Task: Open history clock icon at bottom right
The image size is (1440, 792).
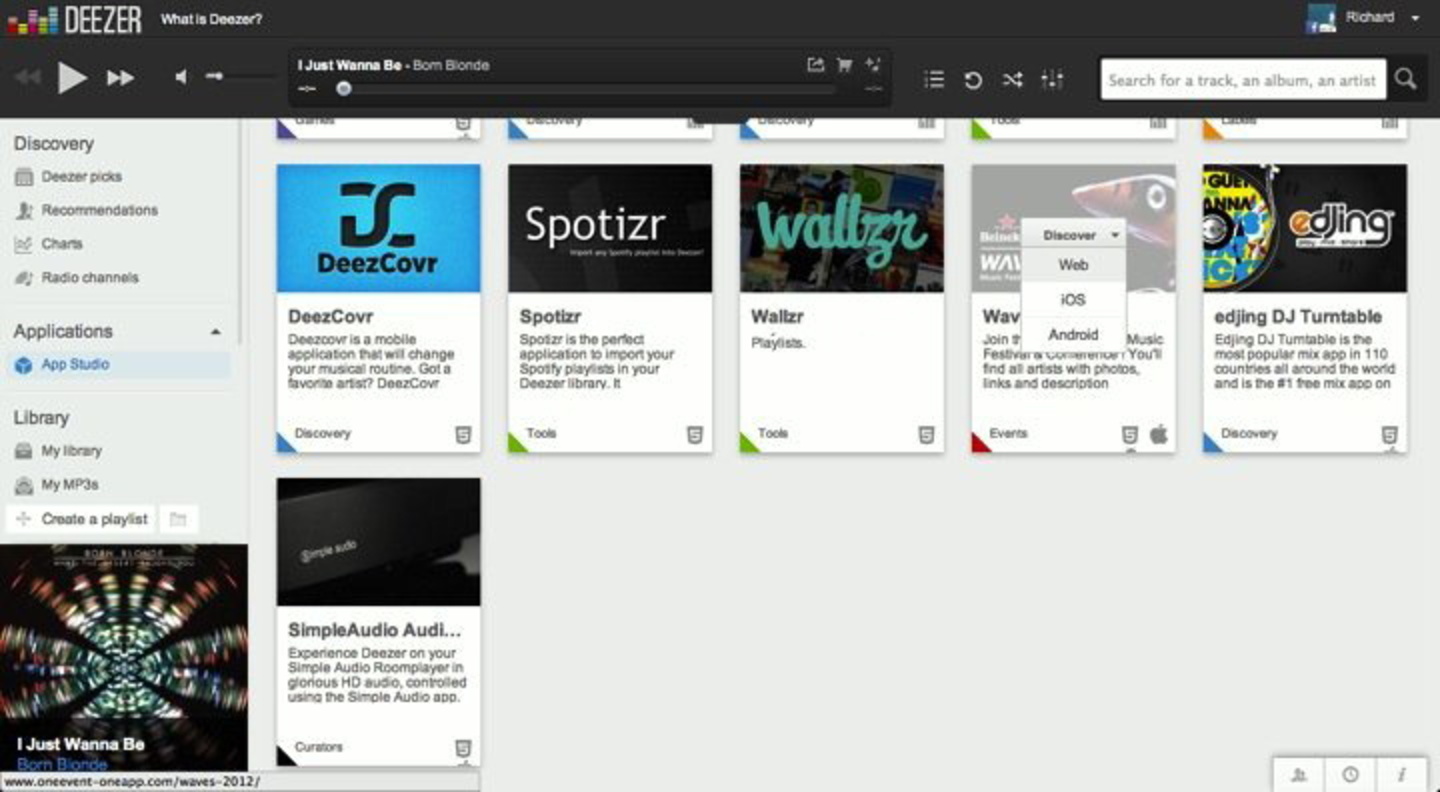Action: click(x=1350, y=775)
